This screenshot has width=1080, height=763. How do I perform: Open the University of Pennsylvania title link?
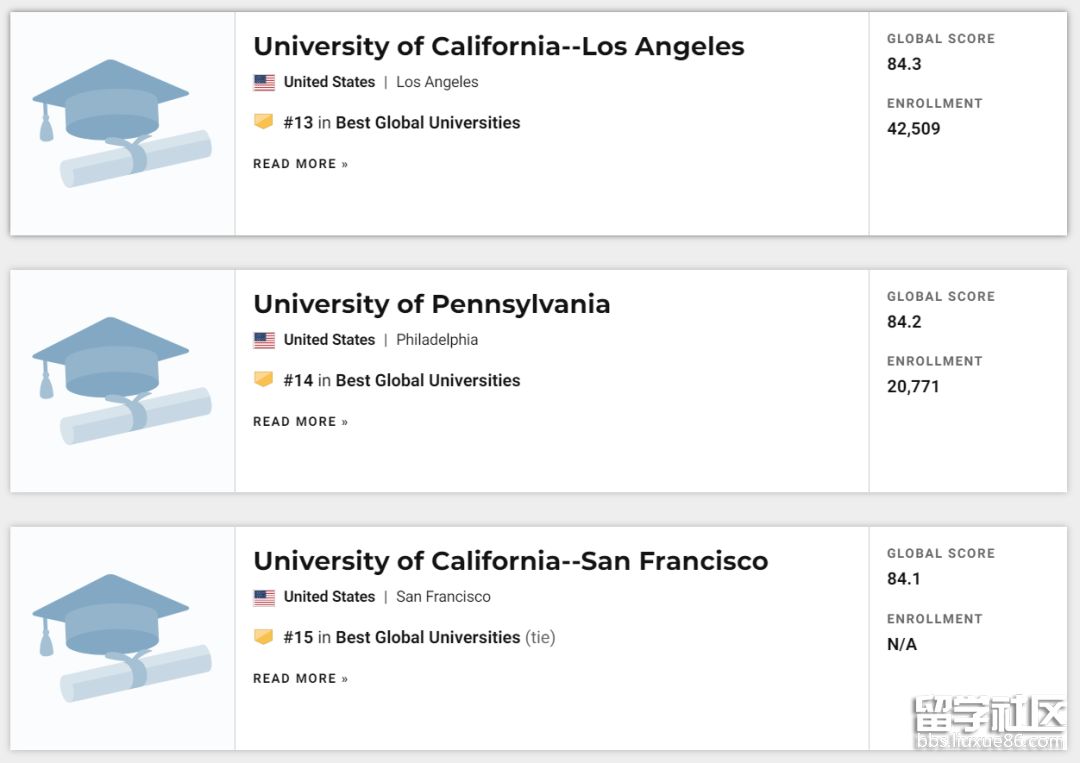click(x=431, y=304)
